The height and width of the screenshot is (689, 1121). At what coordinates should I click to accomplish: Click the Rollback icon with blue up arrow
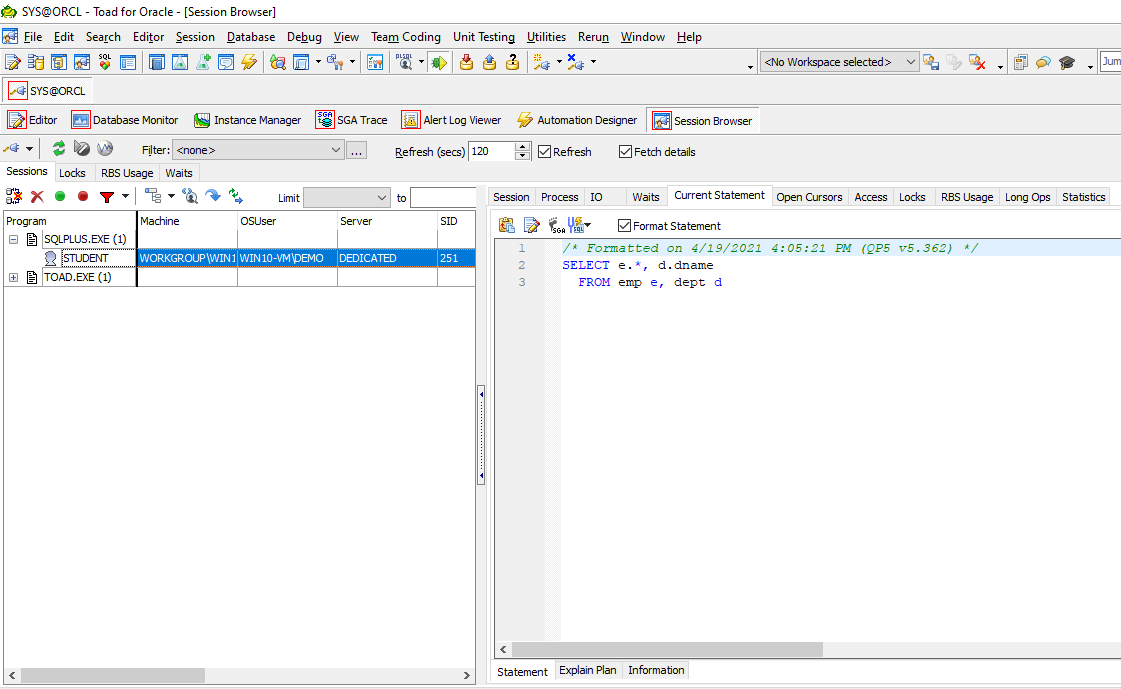tap(489, 62)
